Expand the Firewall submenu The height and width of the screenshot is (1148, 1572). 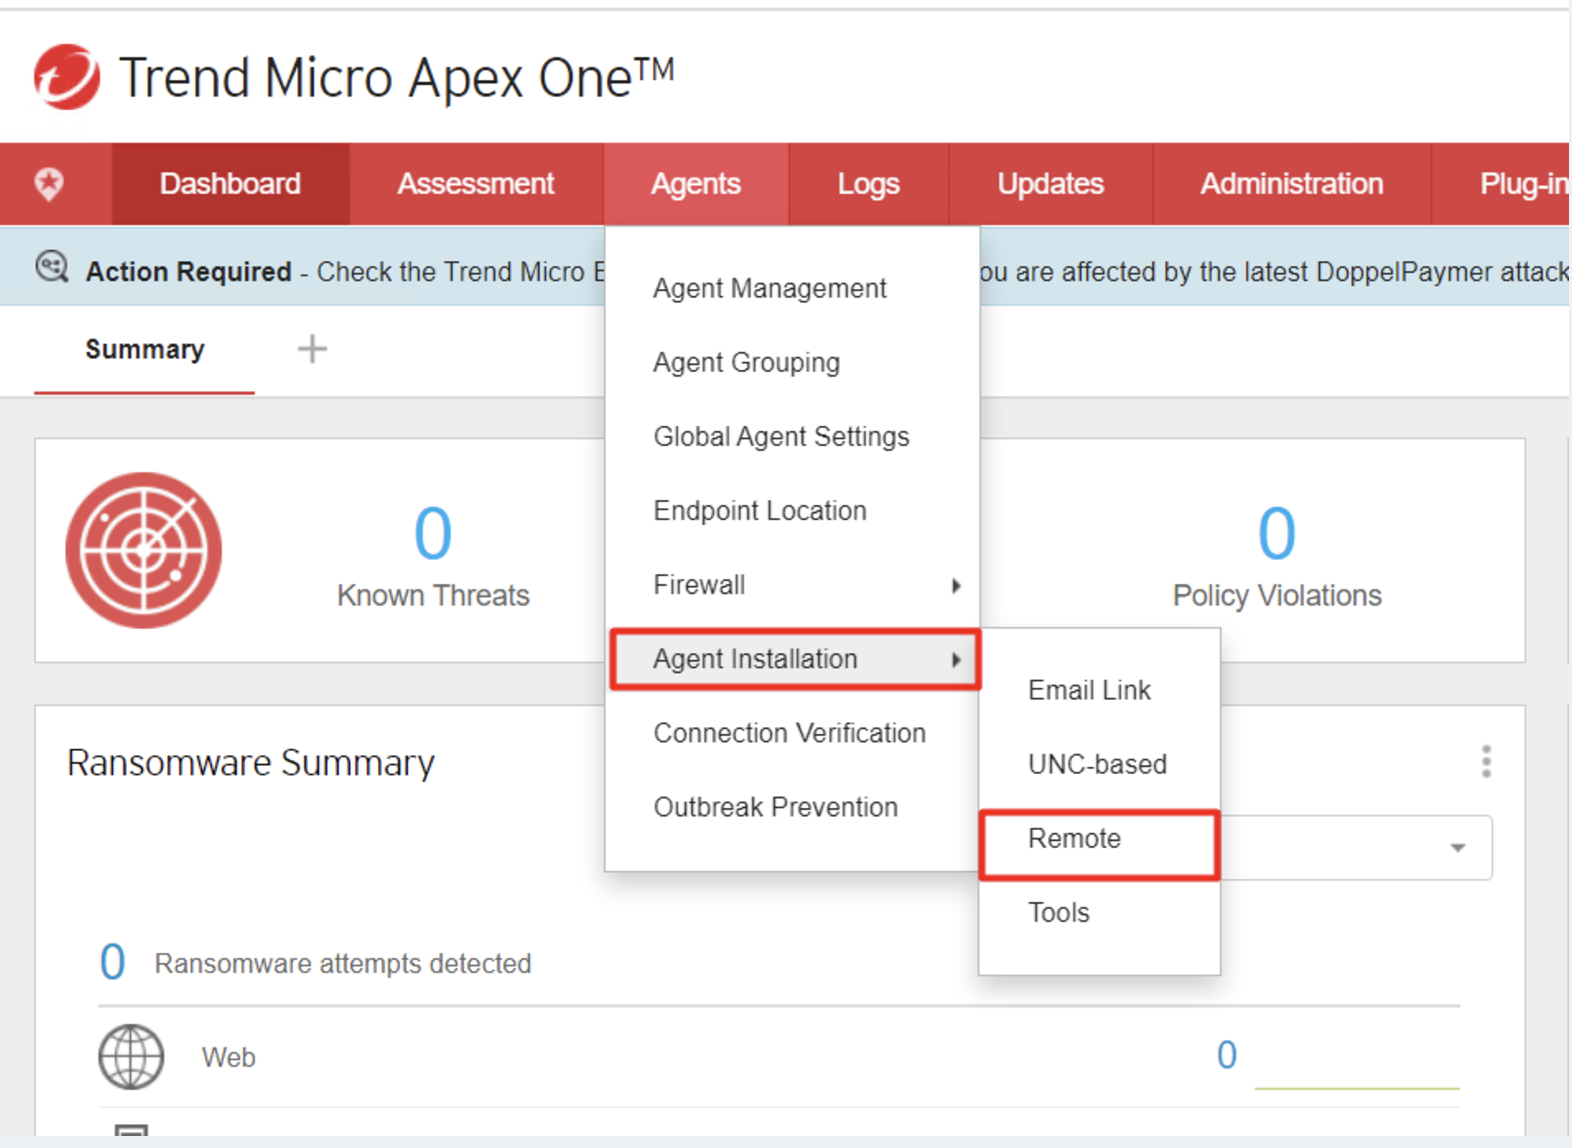[792, 585]
